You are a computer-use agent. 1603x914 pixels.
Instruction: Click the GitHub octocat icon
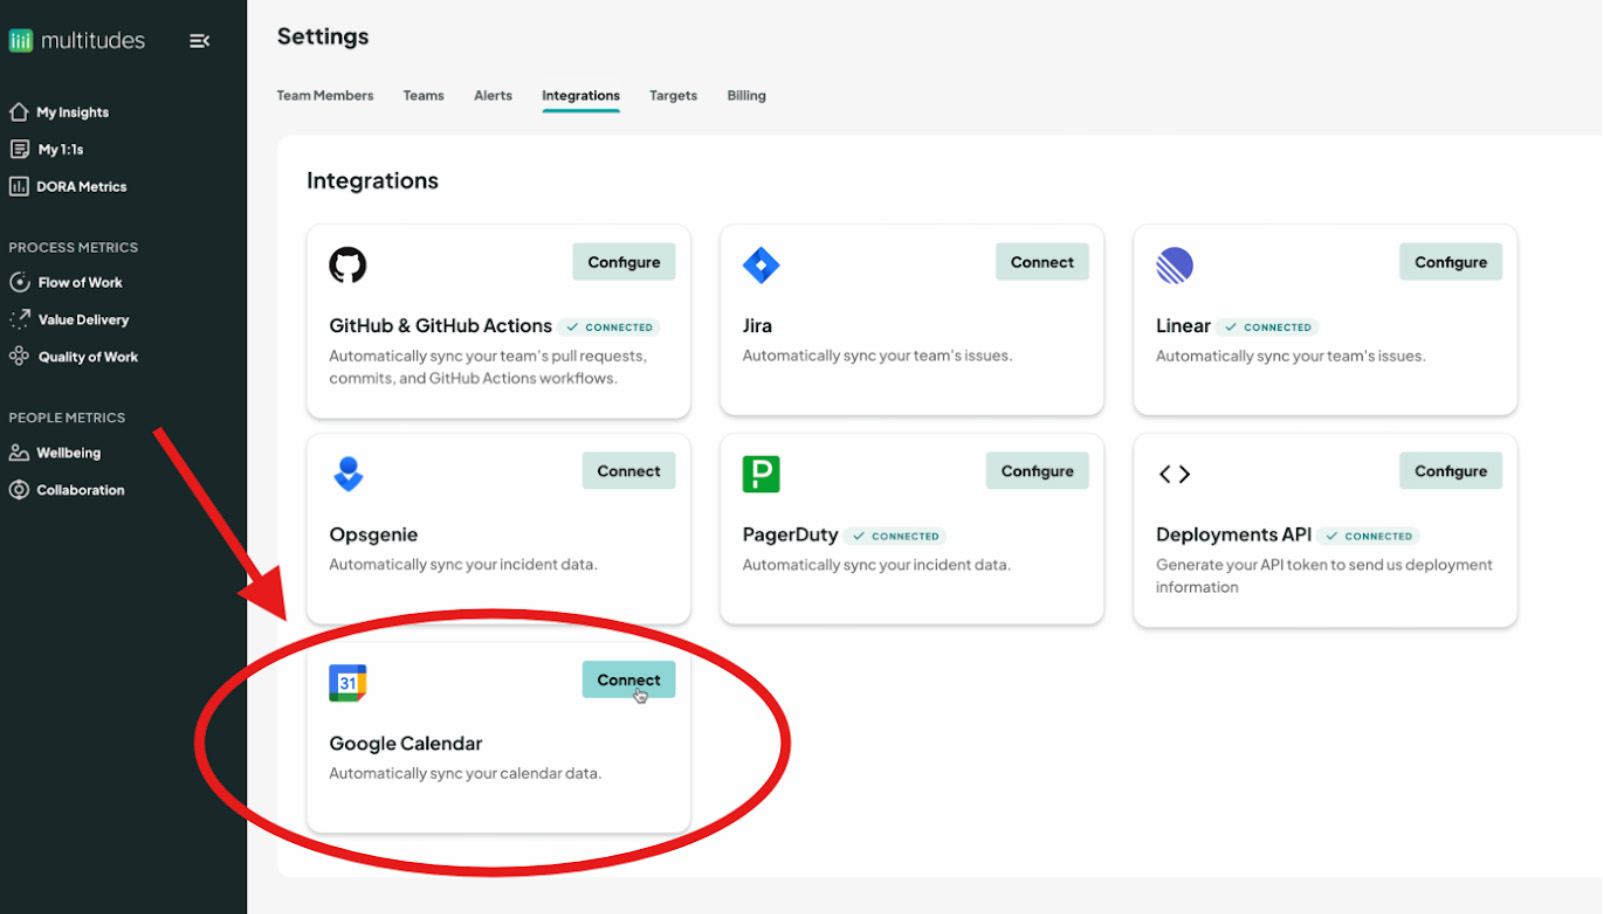click(x=348, y=265)
